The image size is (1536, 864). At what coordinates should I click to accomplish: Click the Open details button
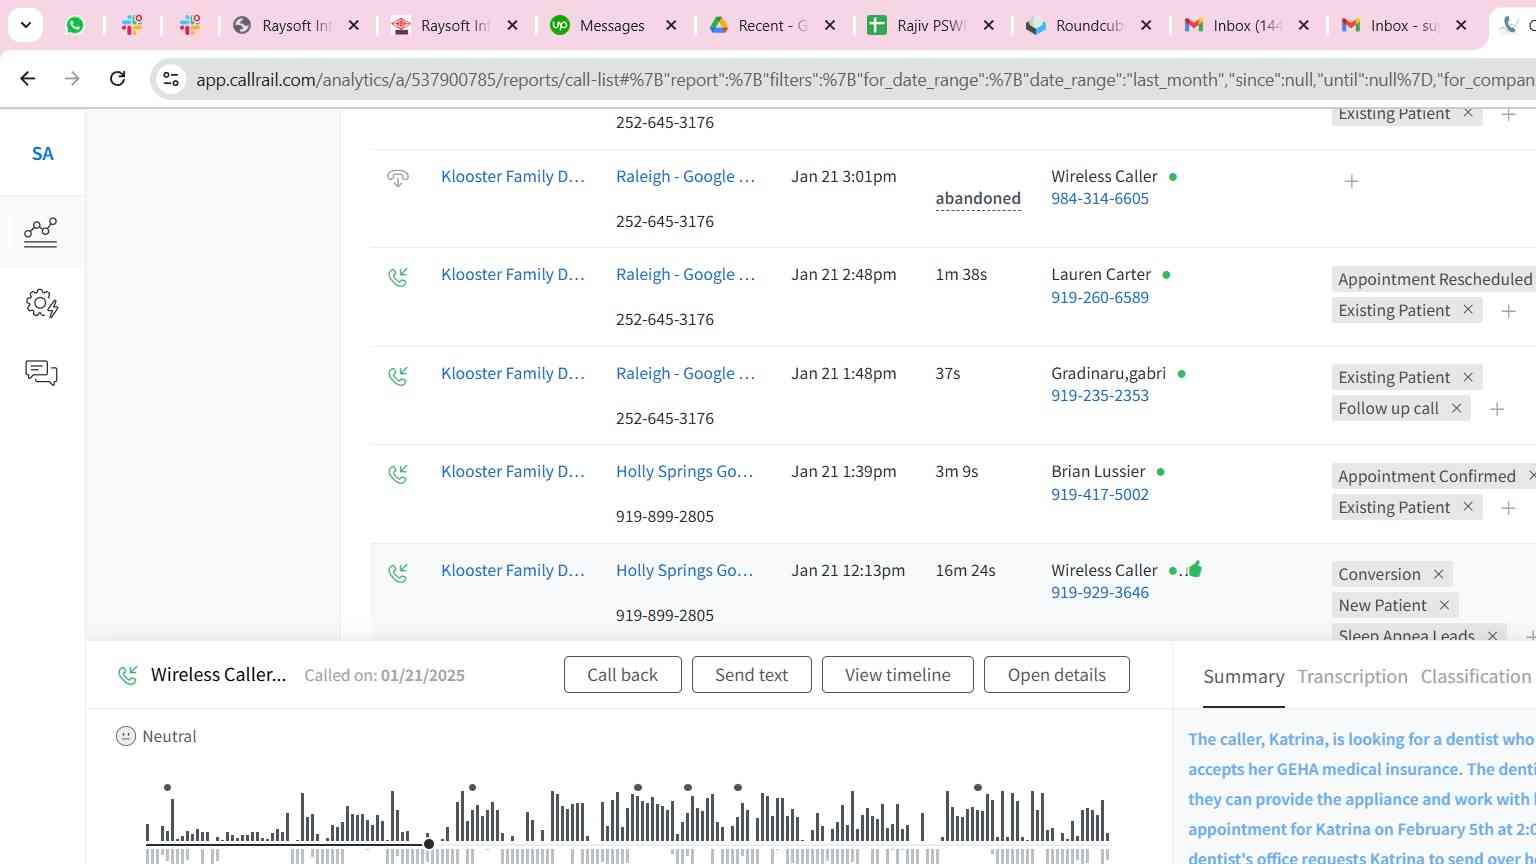tap(1056, 675)
